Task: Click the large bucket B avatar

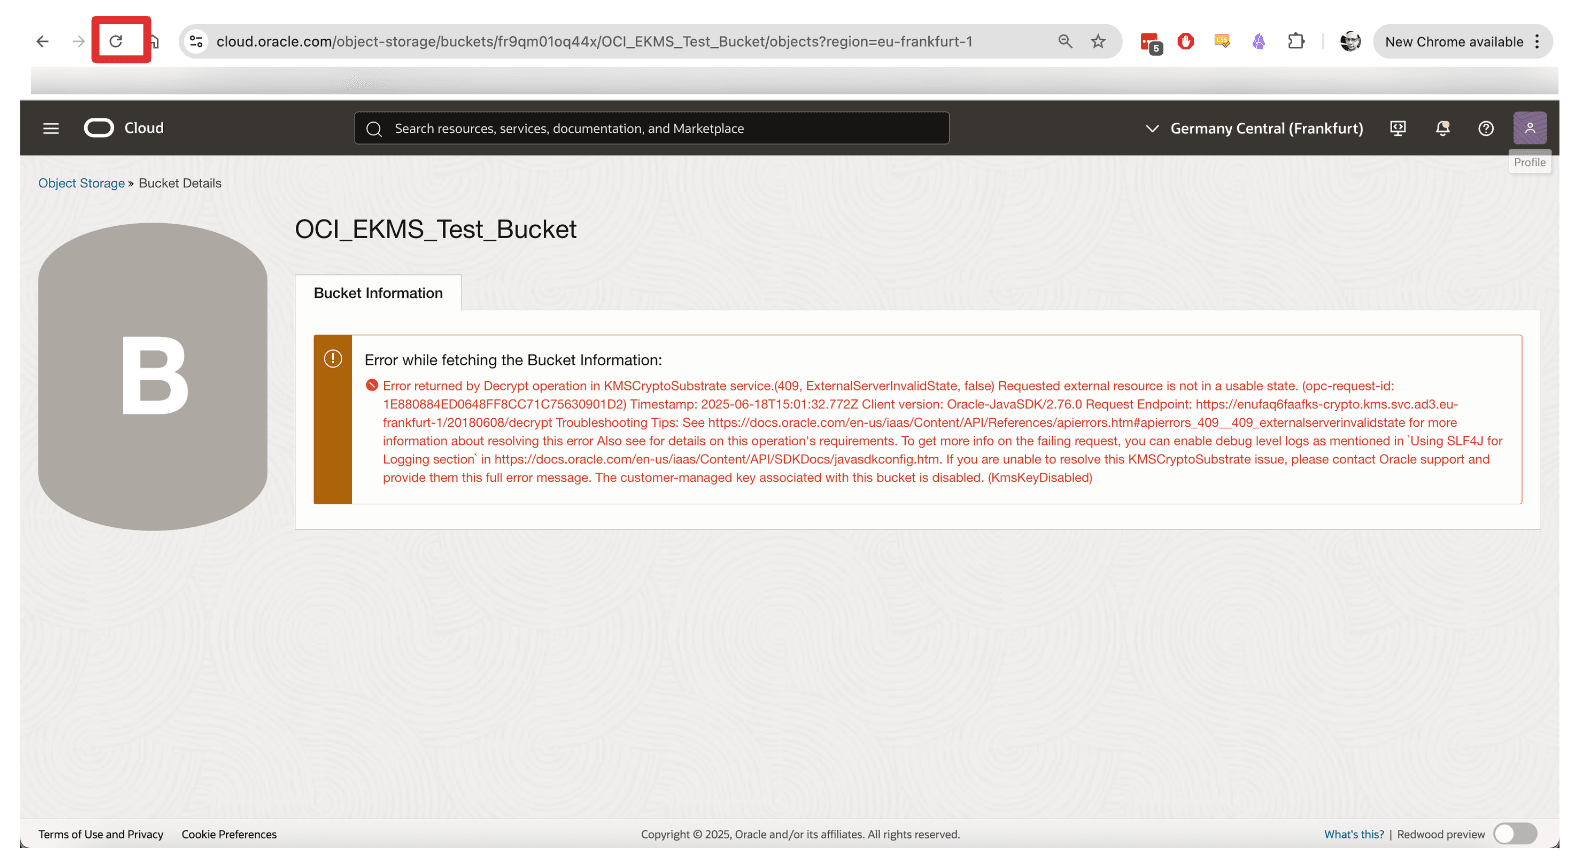Action: coord(153,376)
